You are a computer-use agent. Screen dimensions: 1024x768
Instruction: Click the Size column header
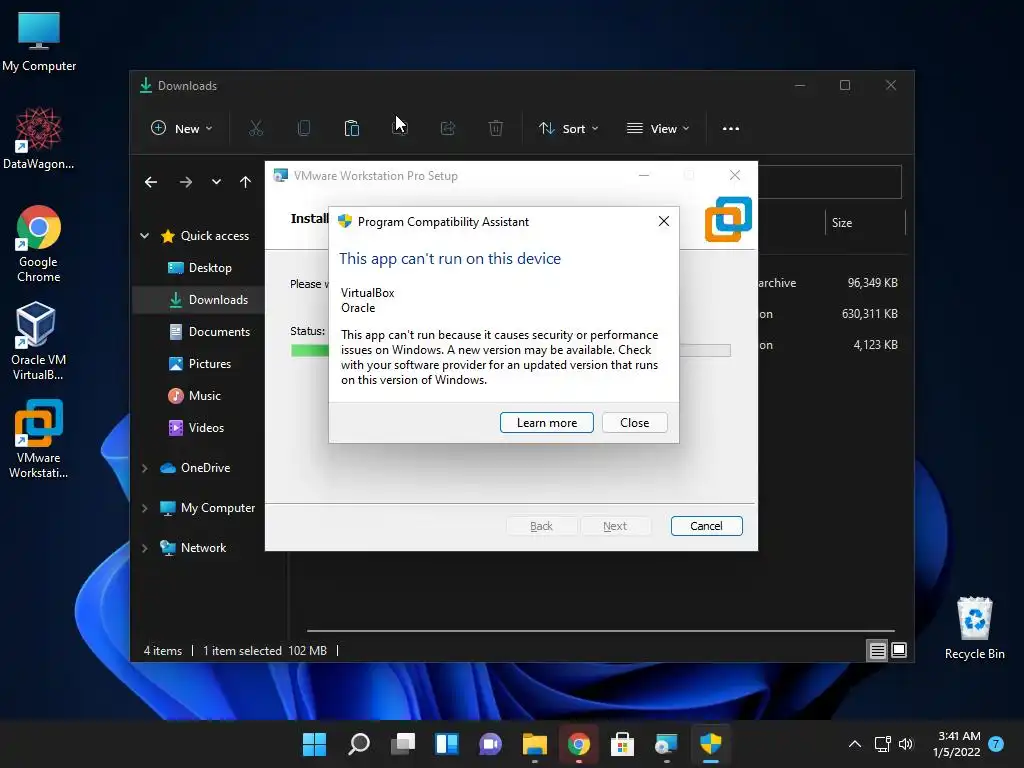[x=865, y=223]
